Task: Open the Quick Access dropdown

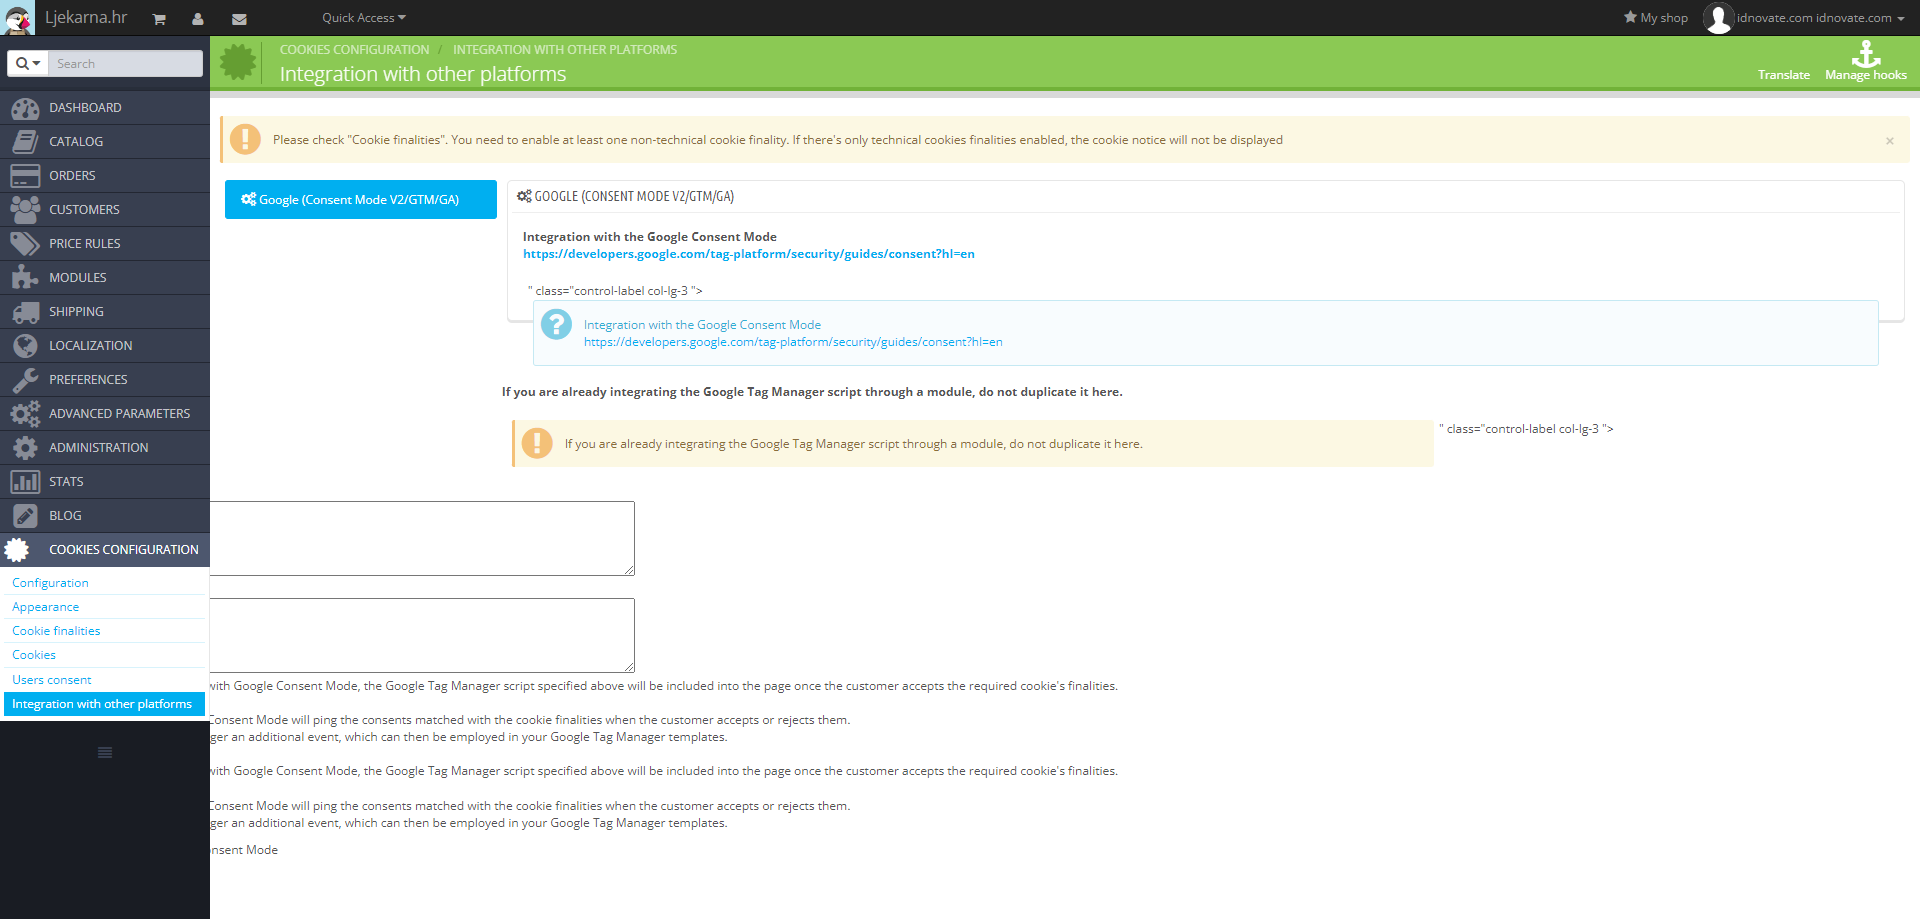Action: tap(364, 18)
